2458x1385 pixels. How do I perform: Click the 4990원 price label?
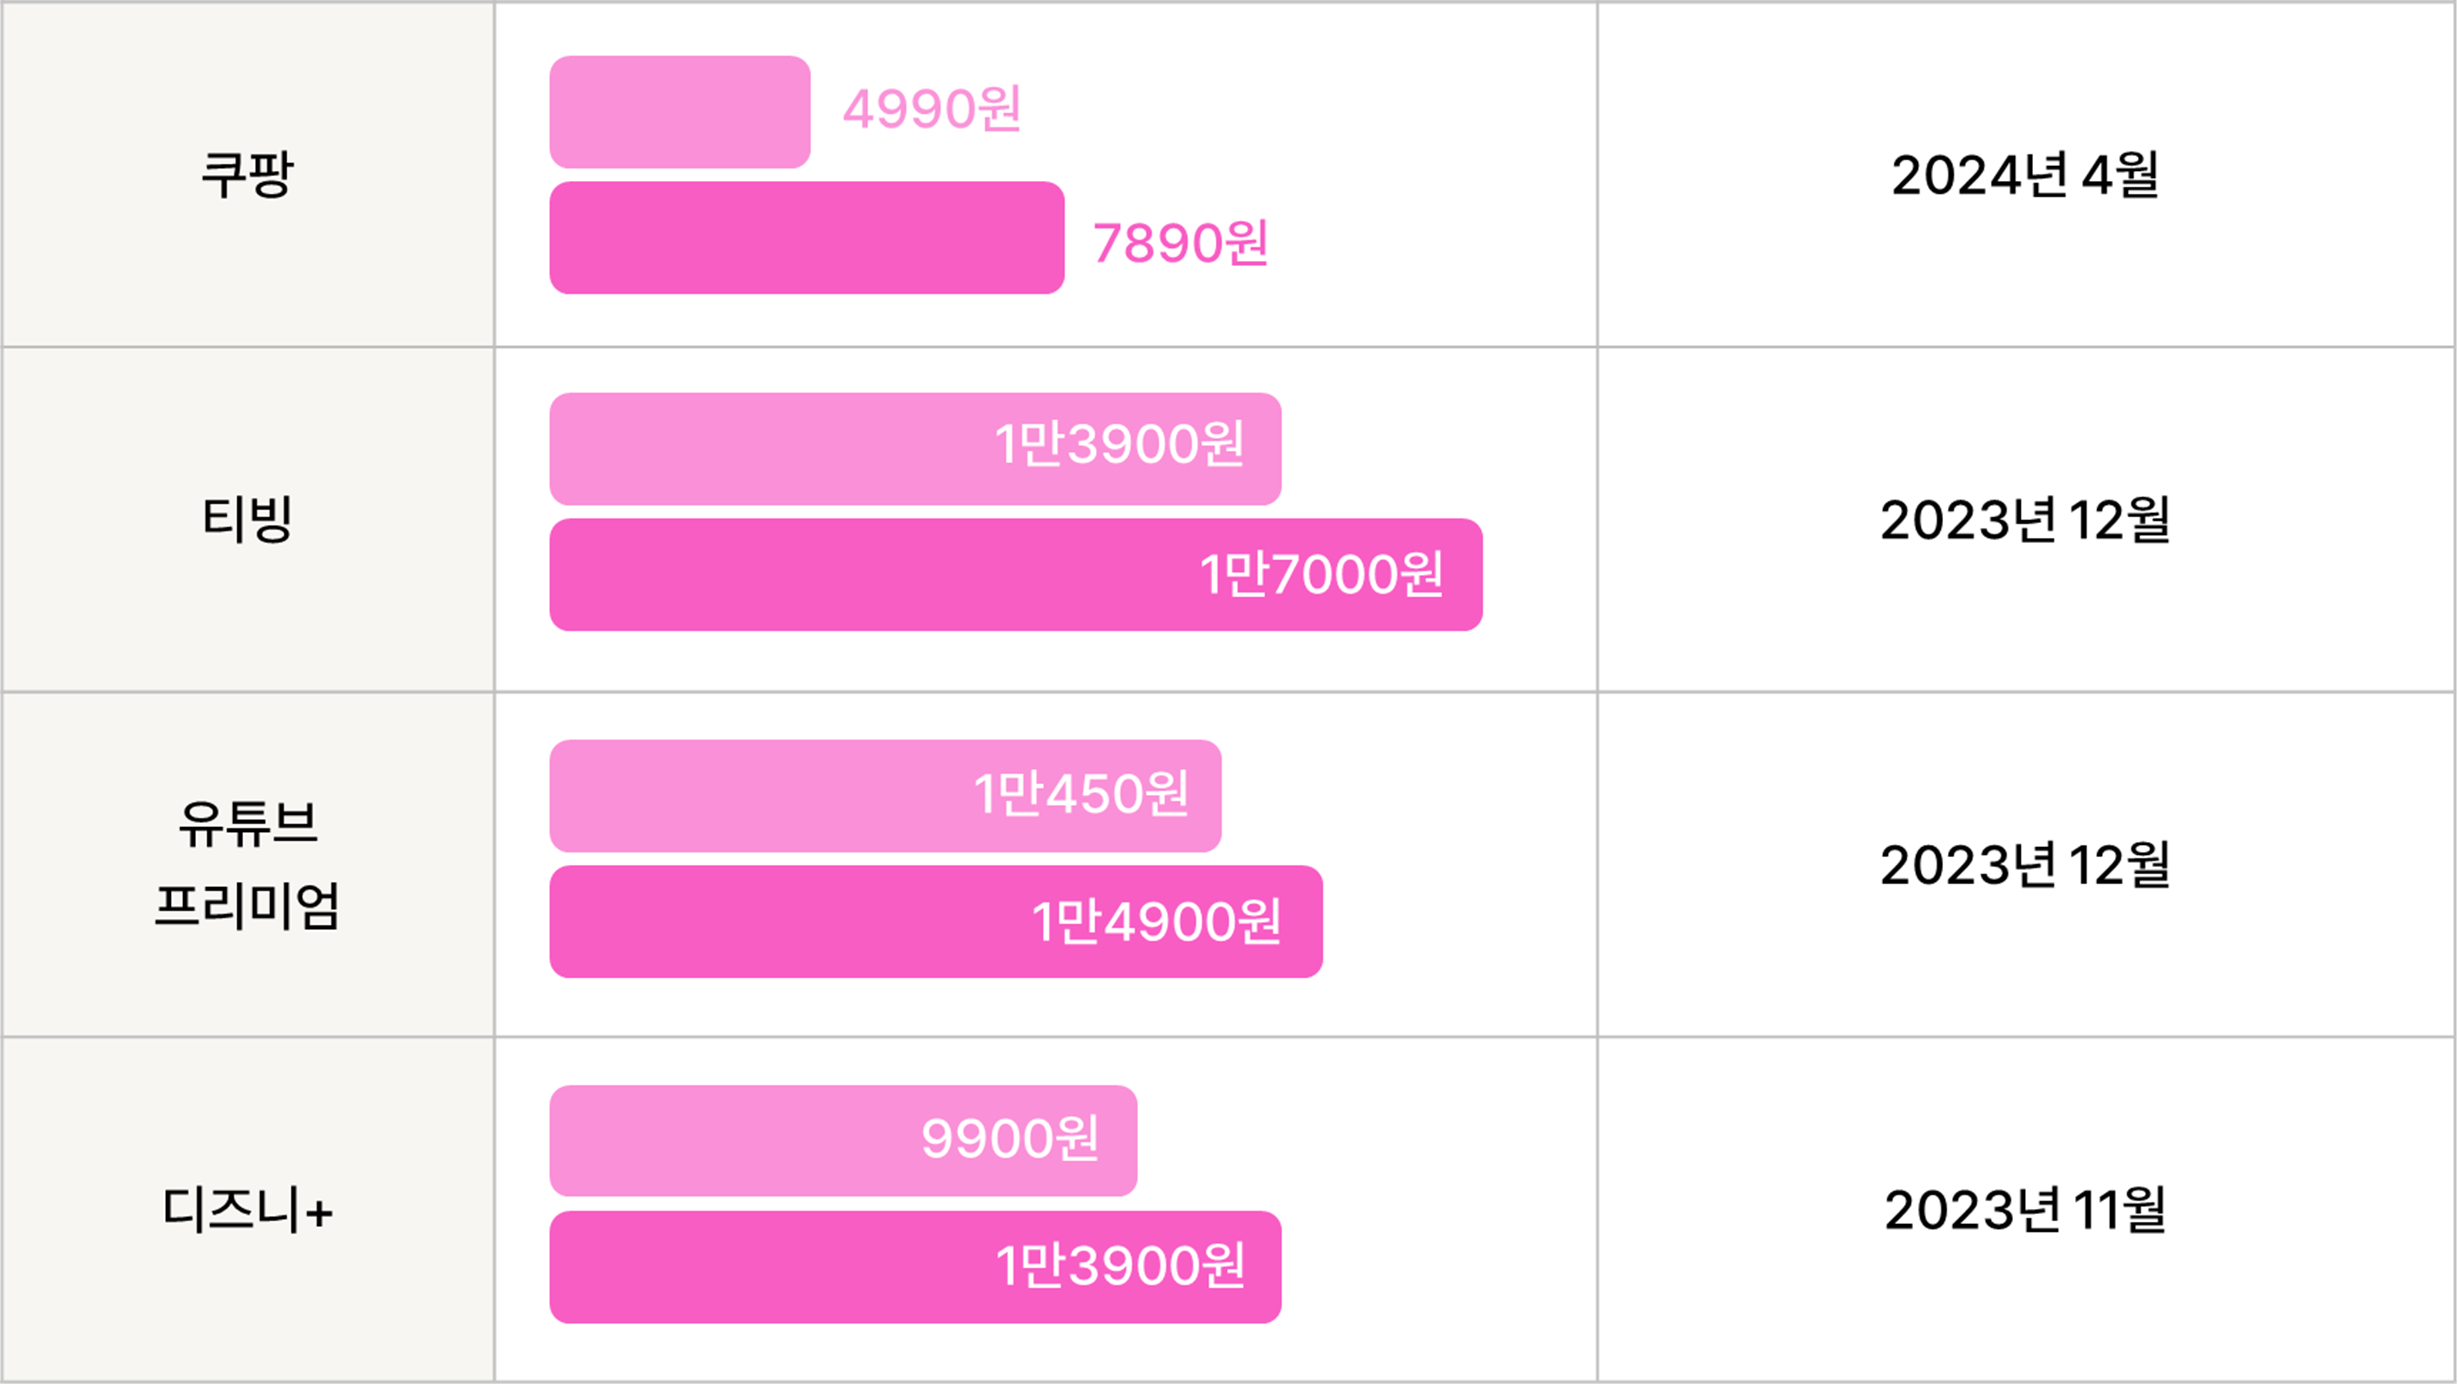coord(932,108)
